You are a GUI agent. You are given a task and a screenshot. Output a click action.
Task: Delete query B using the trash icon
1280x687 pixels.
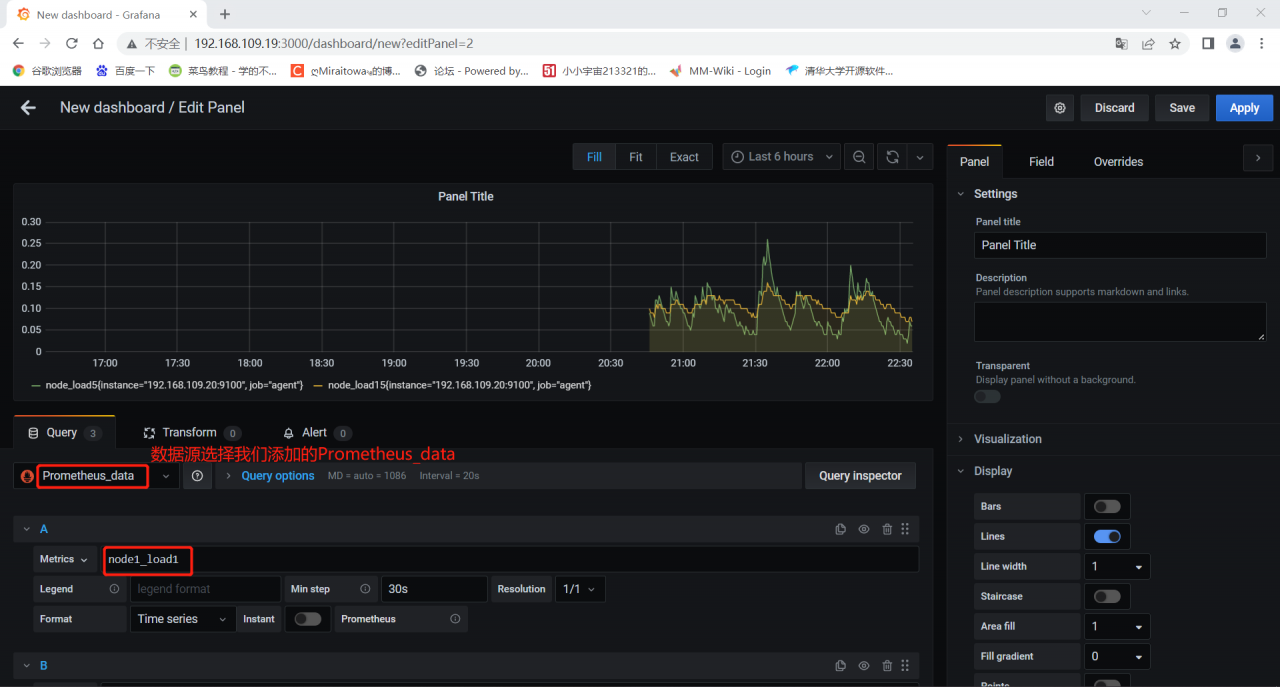coord(887,666)
